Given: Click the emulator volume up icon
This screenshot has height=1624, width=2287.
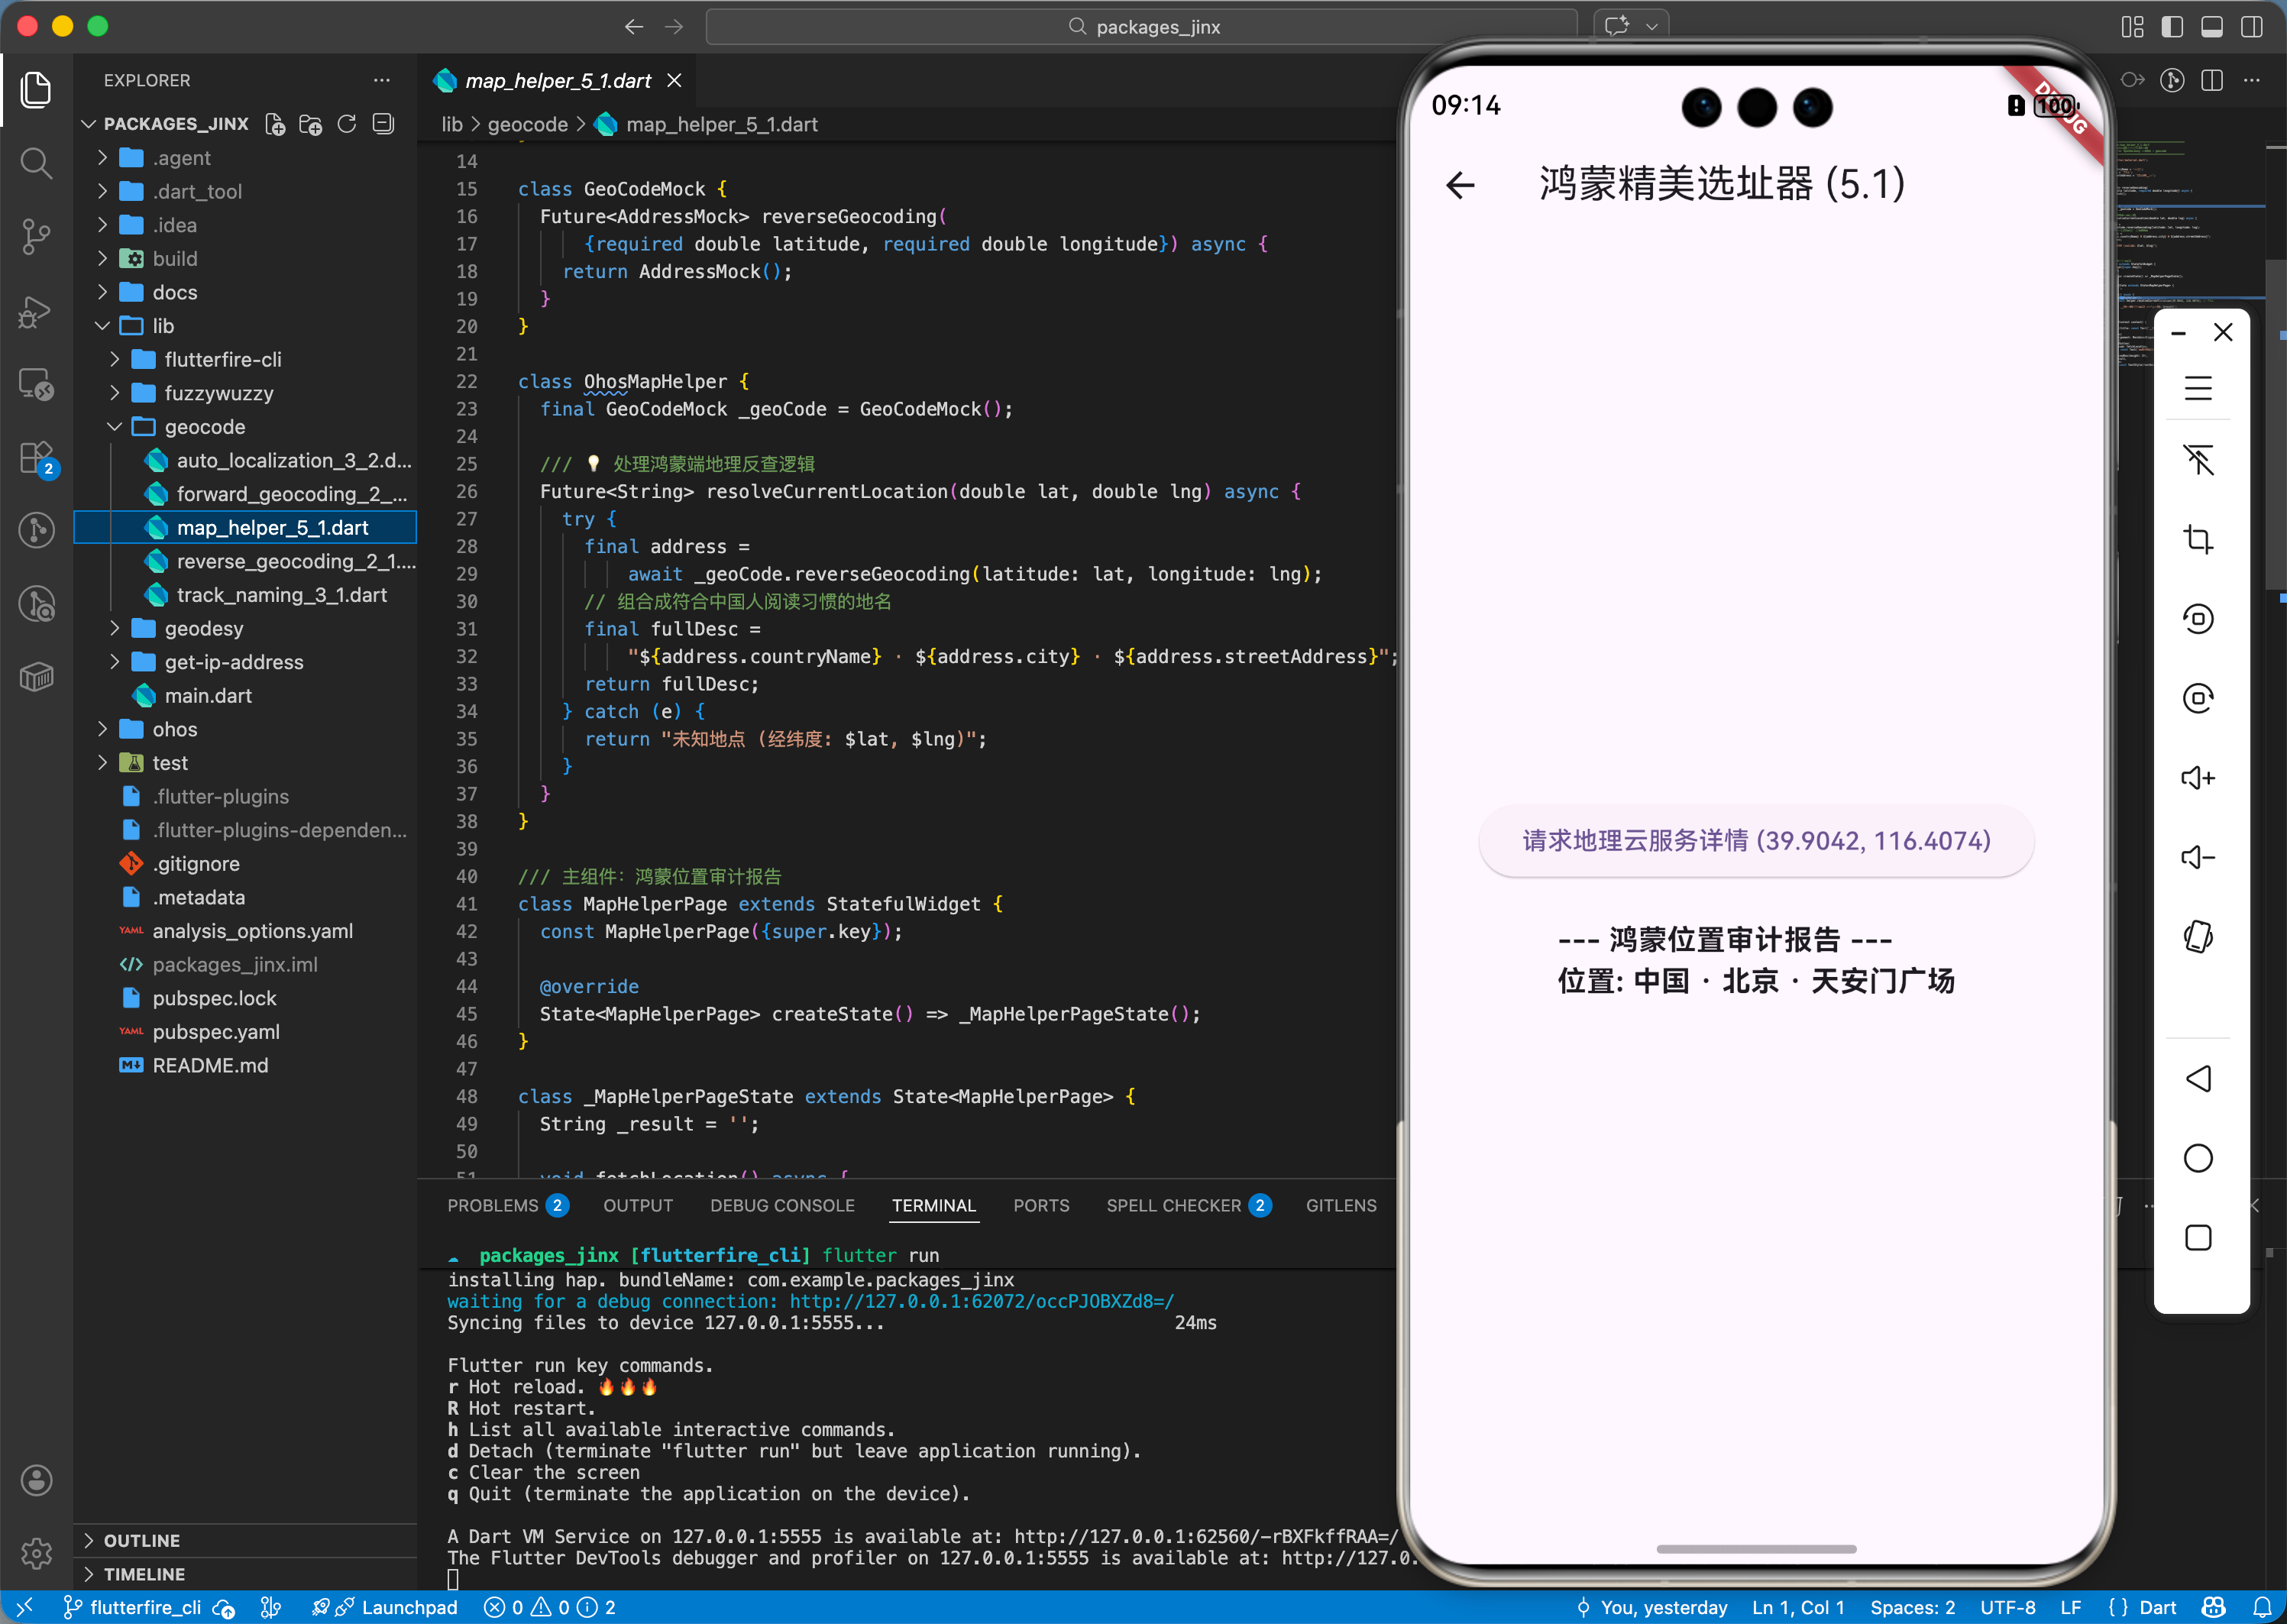Looking at the screenshot, I should [2197, 778].
